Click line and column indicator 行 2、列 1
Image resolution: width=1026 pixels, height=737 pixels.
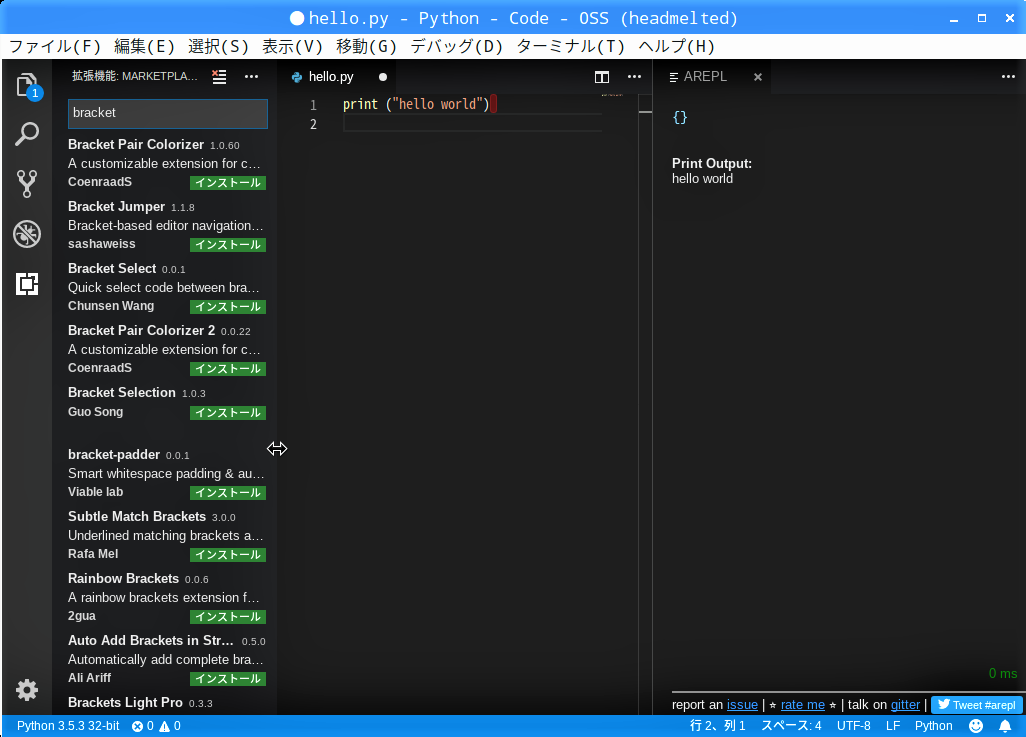(x=718, y=726)
